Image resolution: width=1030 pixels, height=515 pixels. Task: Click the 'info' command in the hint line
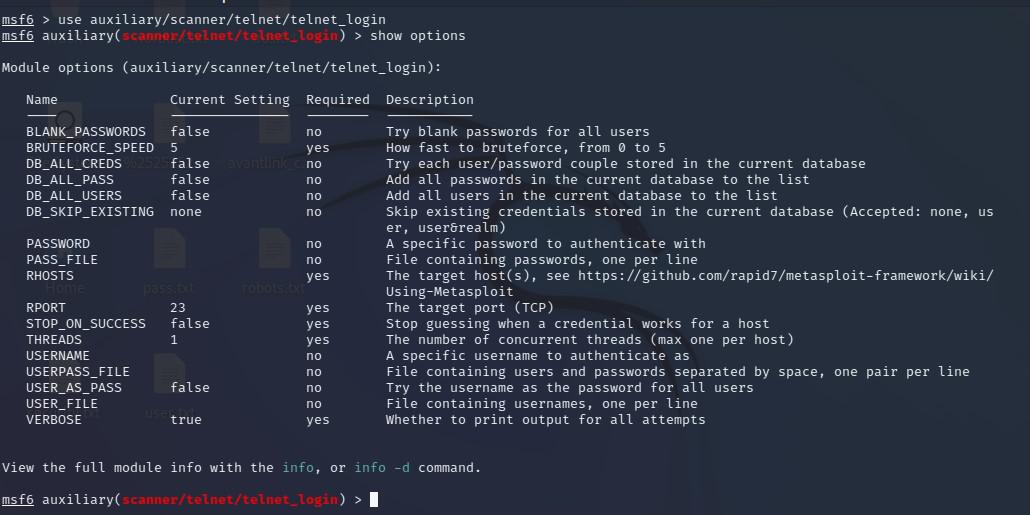297,468
